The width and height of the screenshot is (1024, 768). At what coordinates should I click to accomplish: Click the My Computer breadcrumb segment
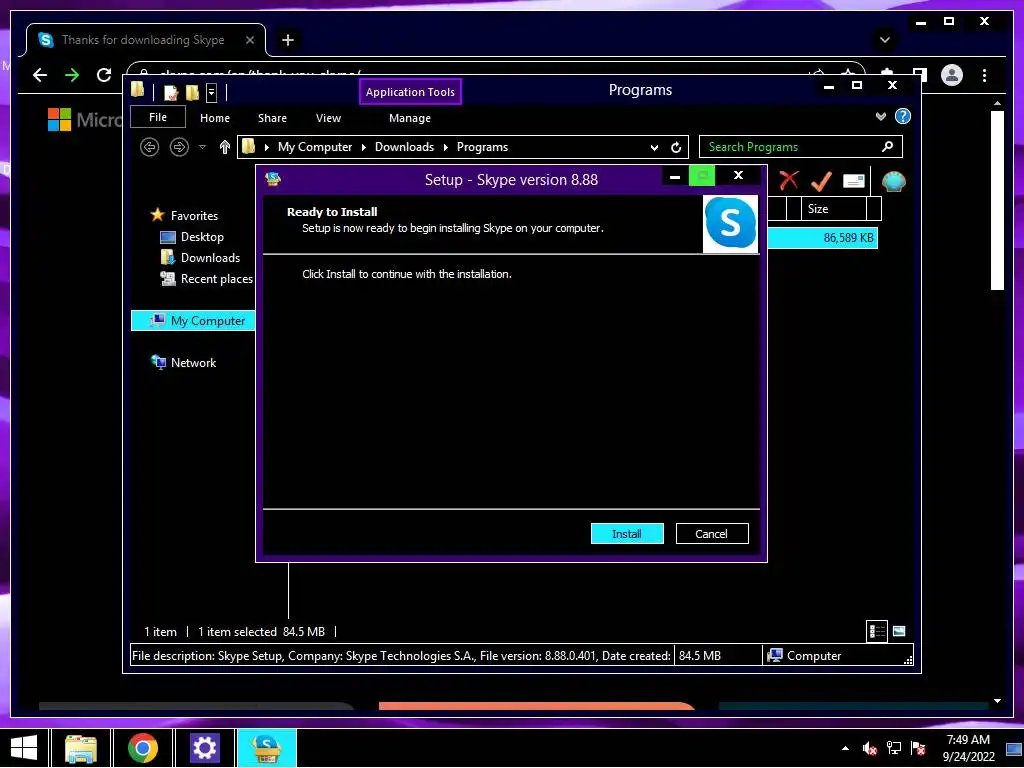315,147
